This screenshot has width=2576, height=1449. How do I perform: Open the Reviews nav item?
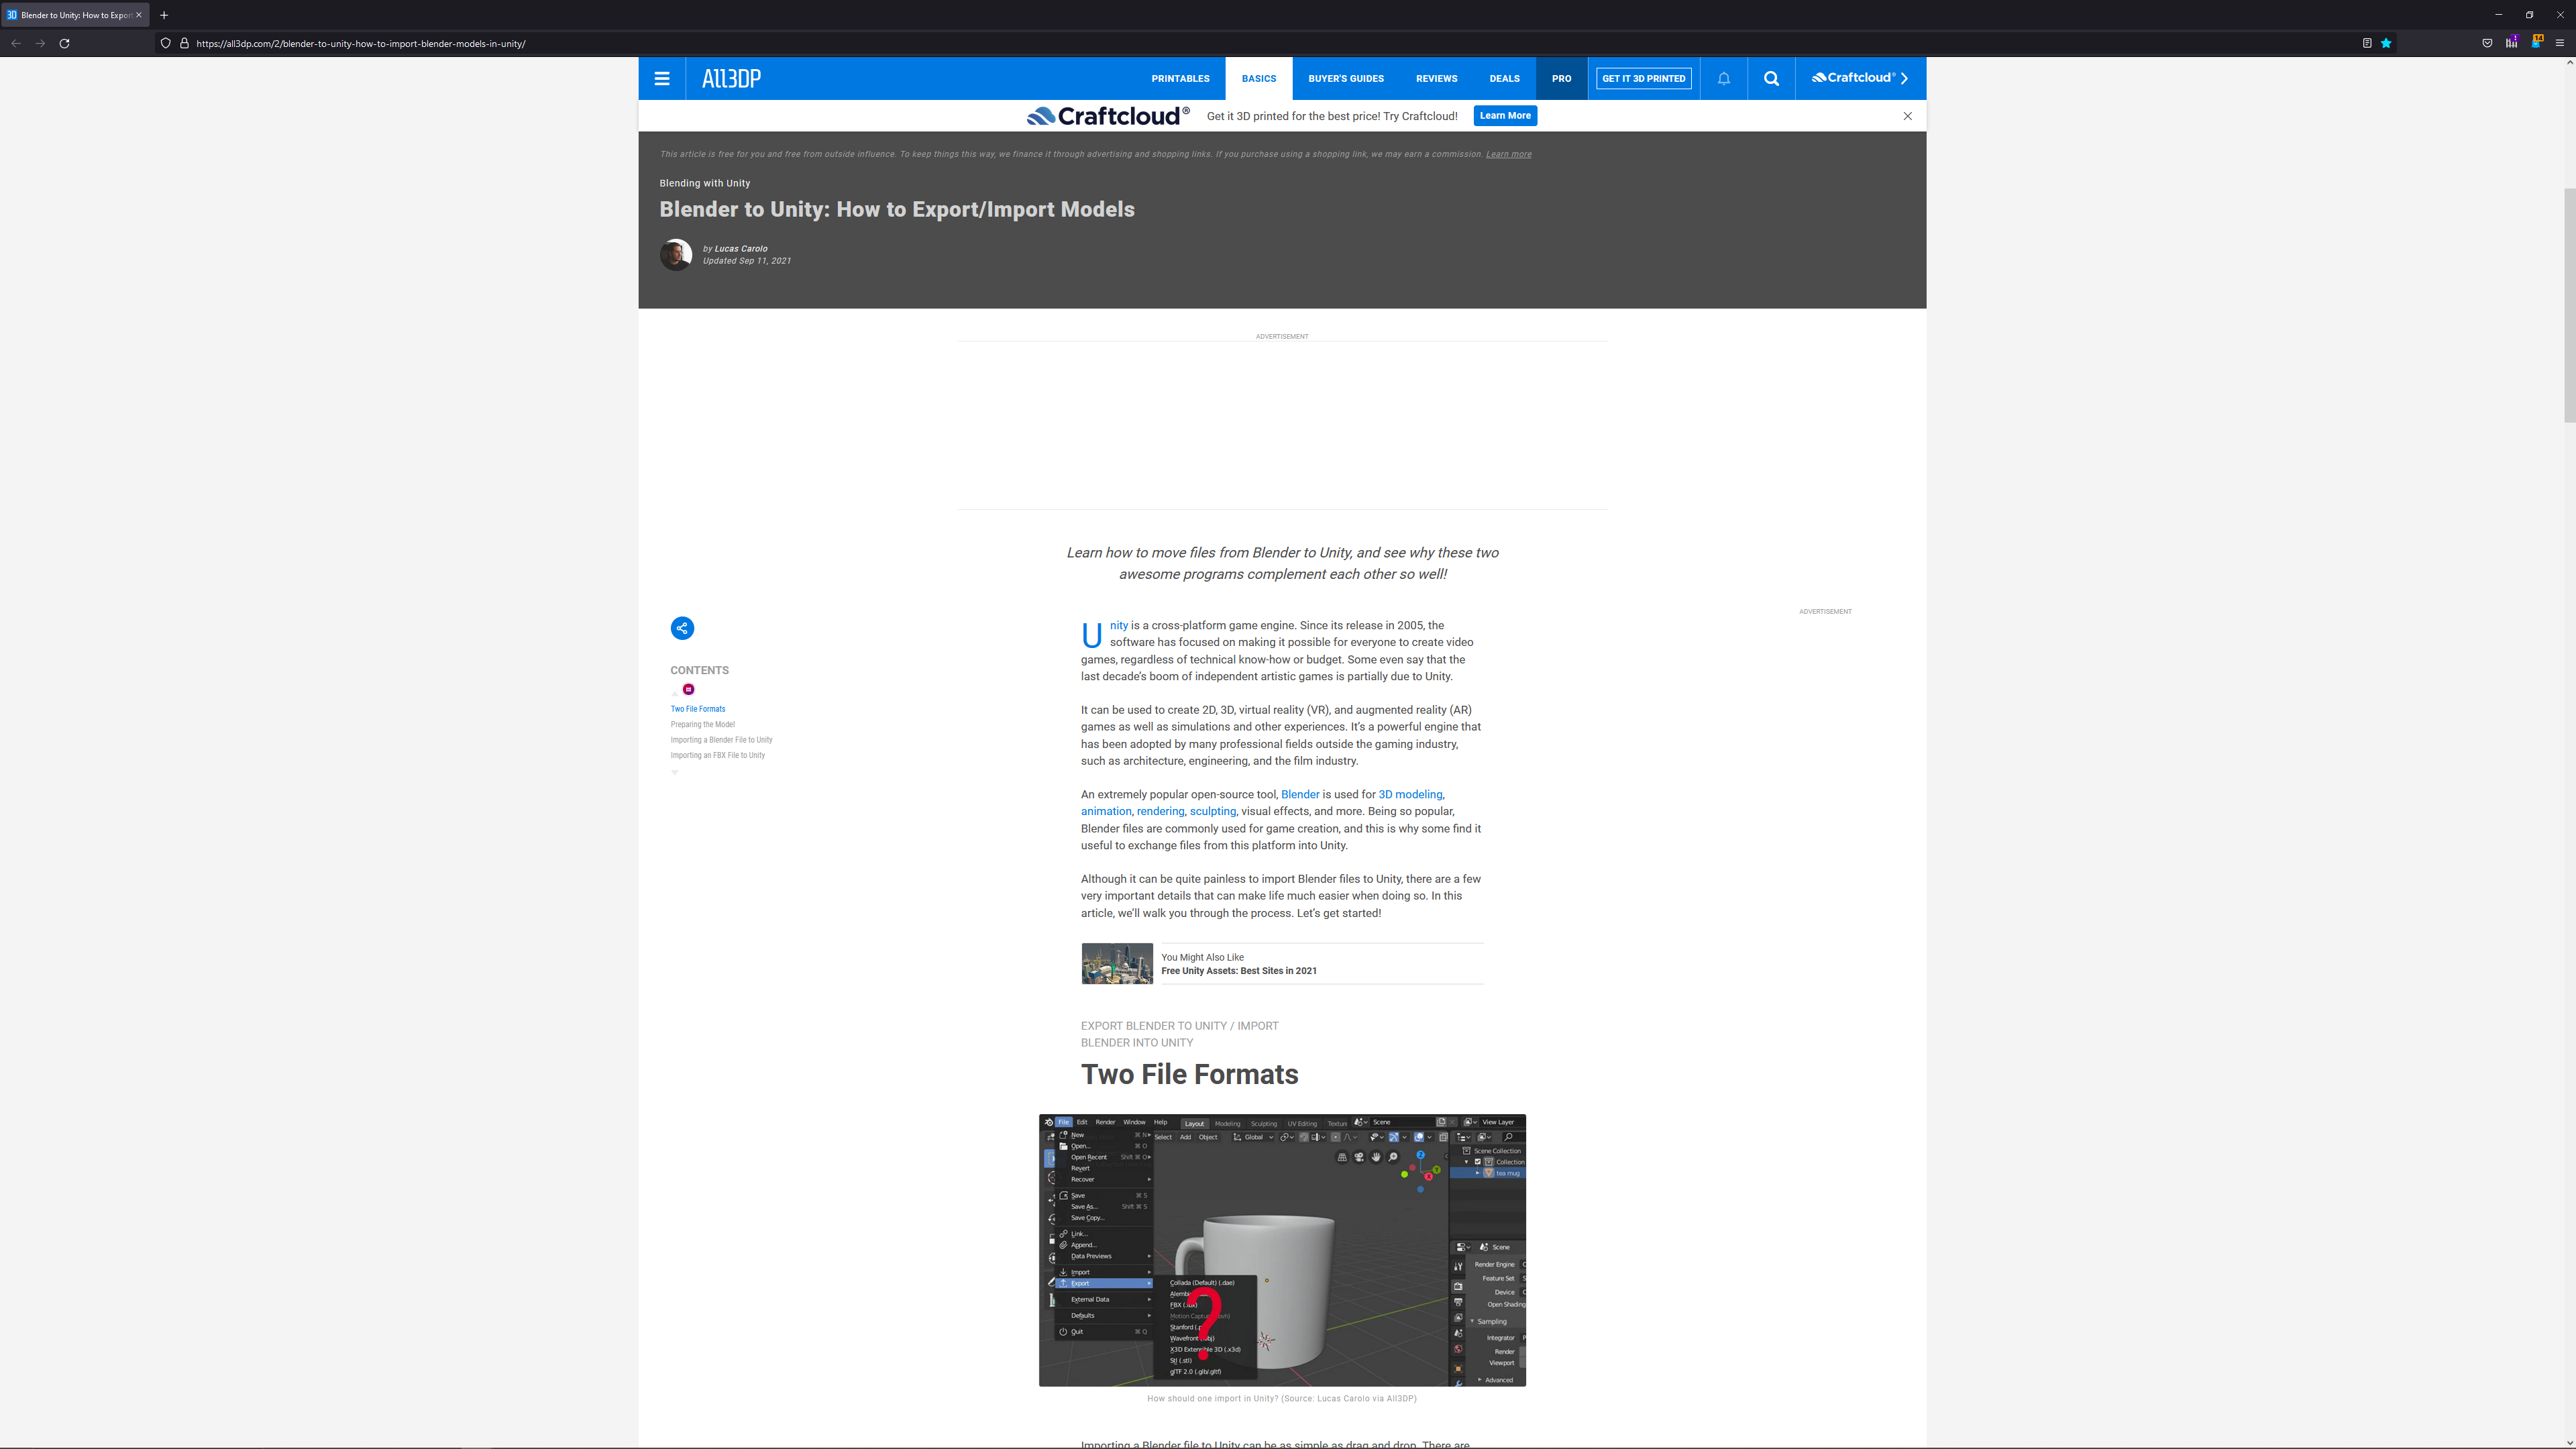click(x=1436, y=78)
